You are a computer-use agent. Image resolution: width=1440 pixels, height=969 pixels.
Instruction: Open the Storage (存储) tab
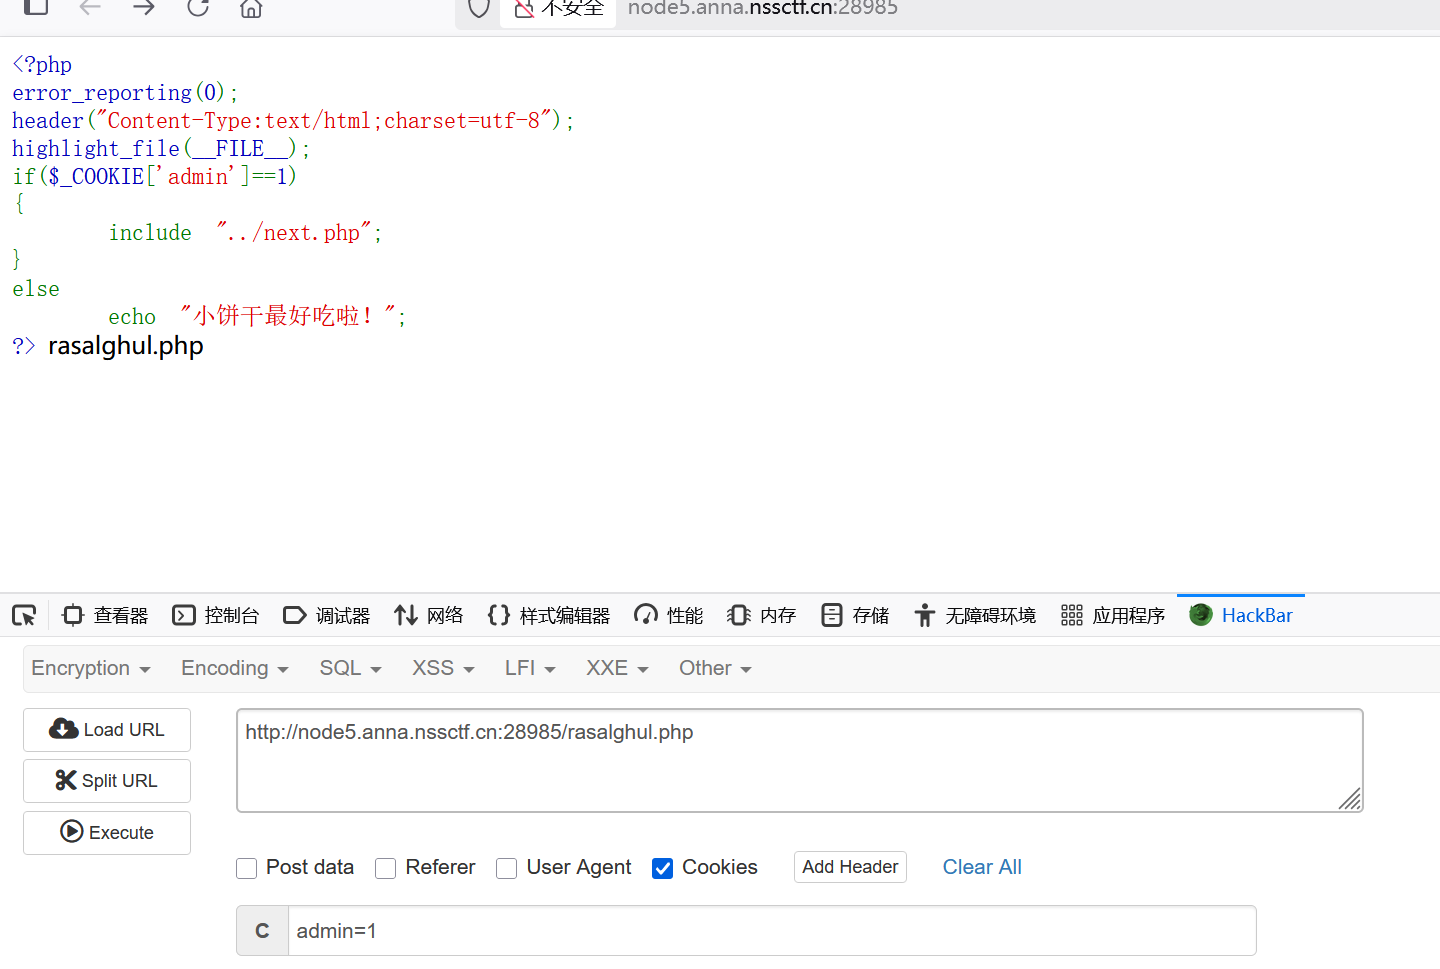855,615
